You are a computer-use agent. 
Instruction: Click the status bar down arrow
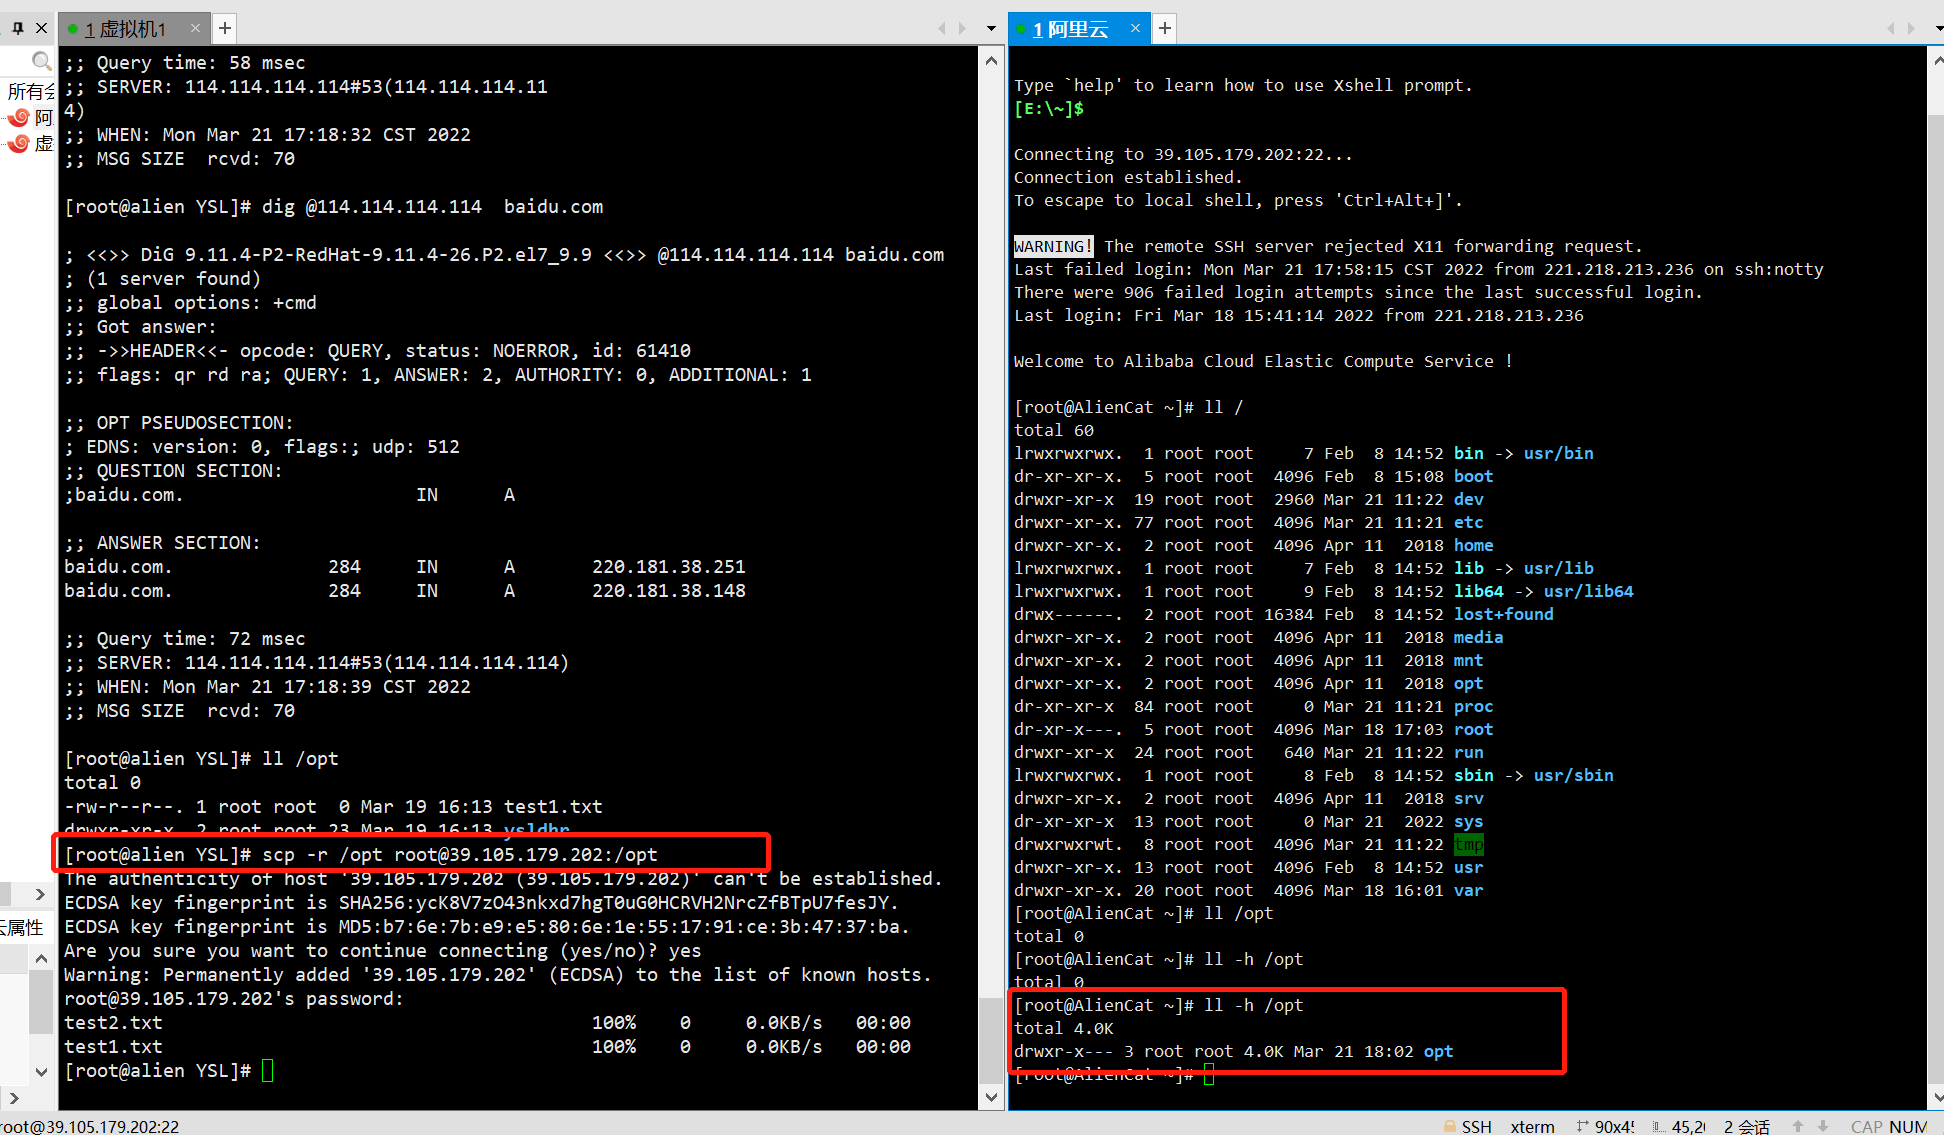point(1822,1126)
